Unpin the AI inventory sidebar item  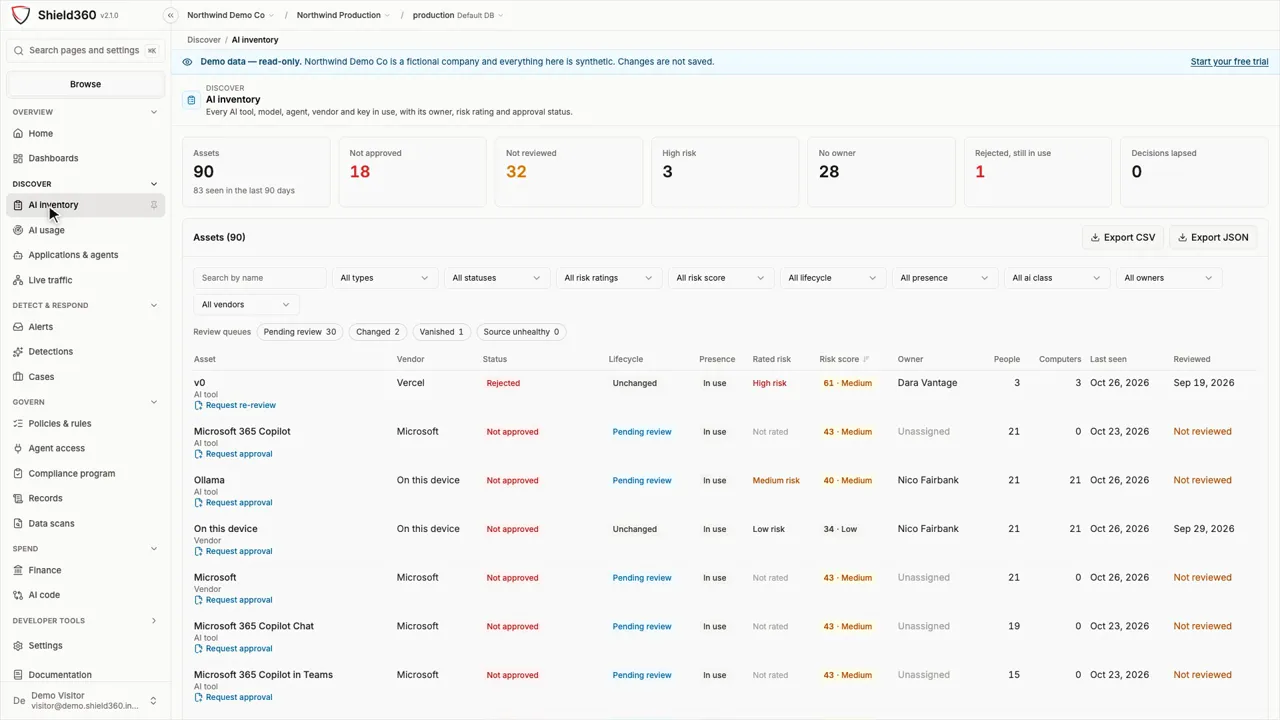tap(154, 205)
